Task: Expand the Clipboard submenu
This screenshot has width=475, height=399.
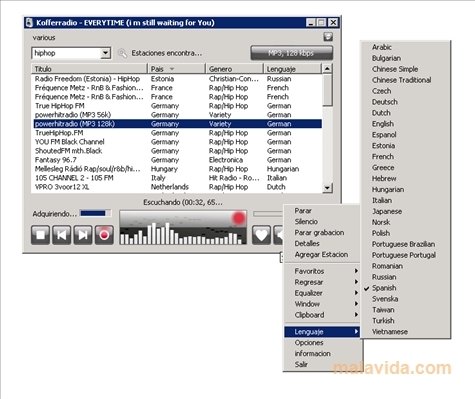Action: (322, 315)
